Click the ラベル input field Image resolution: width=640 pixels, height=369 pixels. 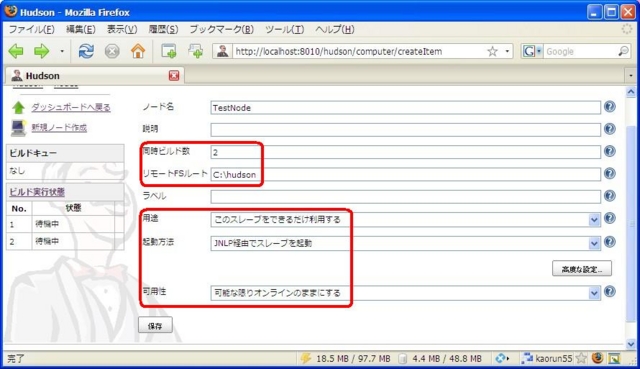click(x=405, y=197)
